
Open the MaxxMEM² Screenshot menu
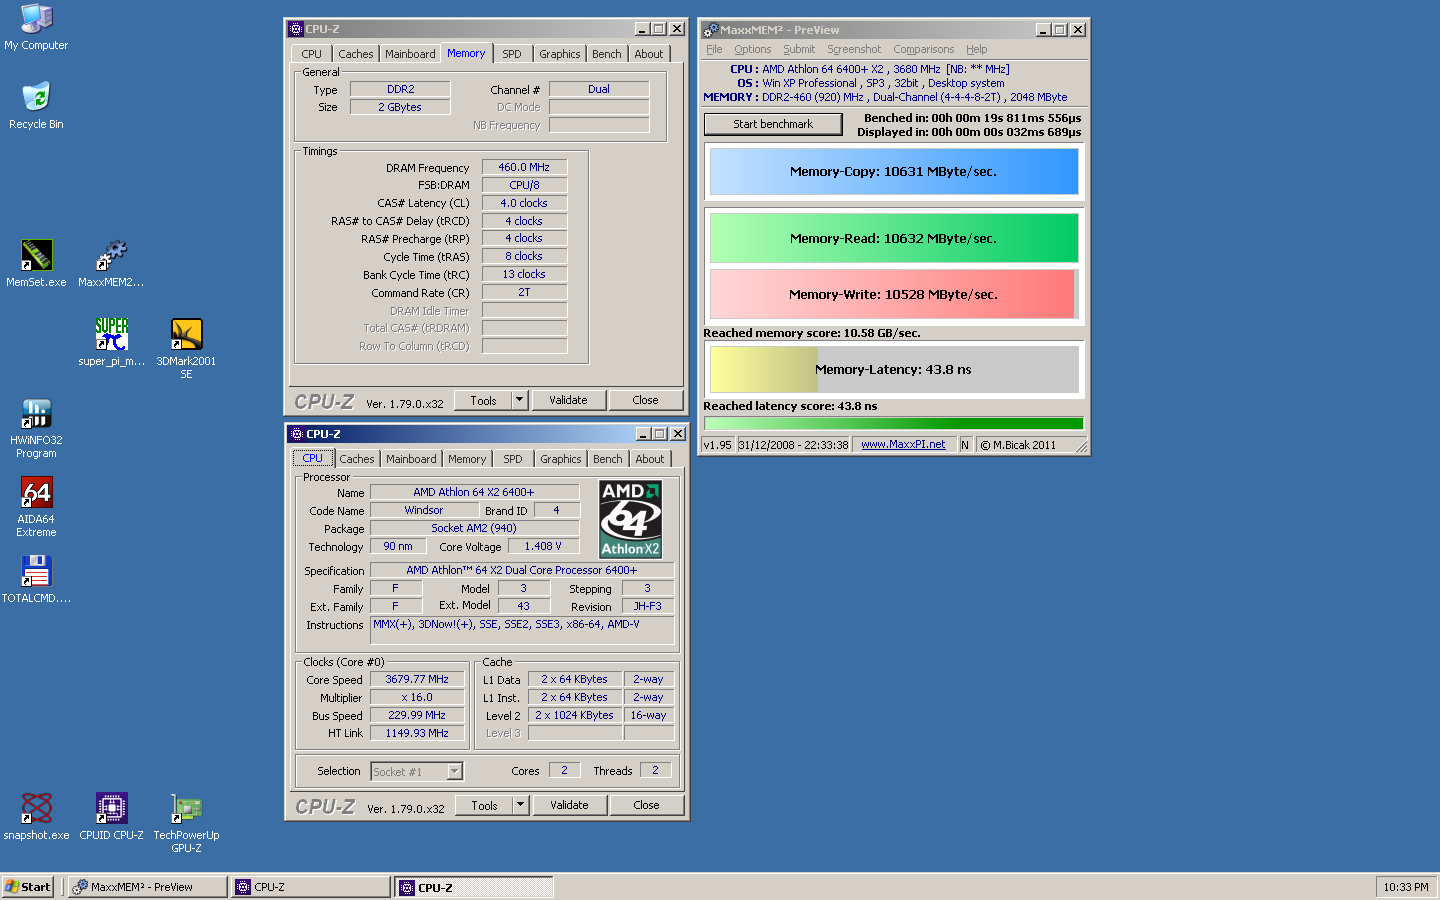pos(854,49)
